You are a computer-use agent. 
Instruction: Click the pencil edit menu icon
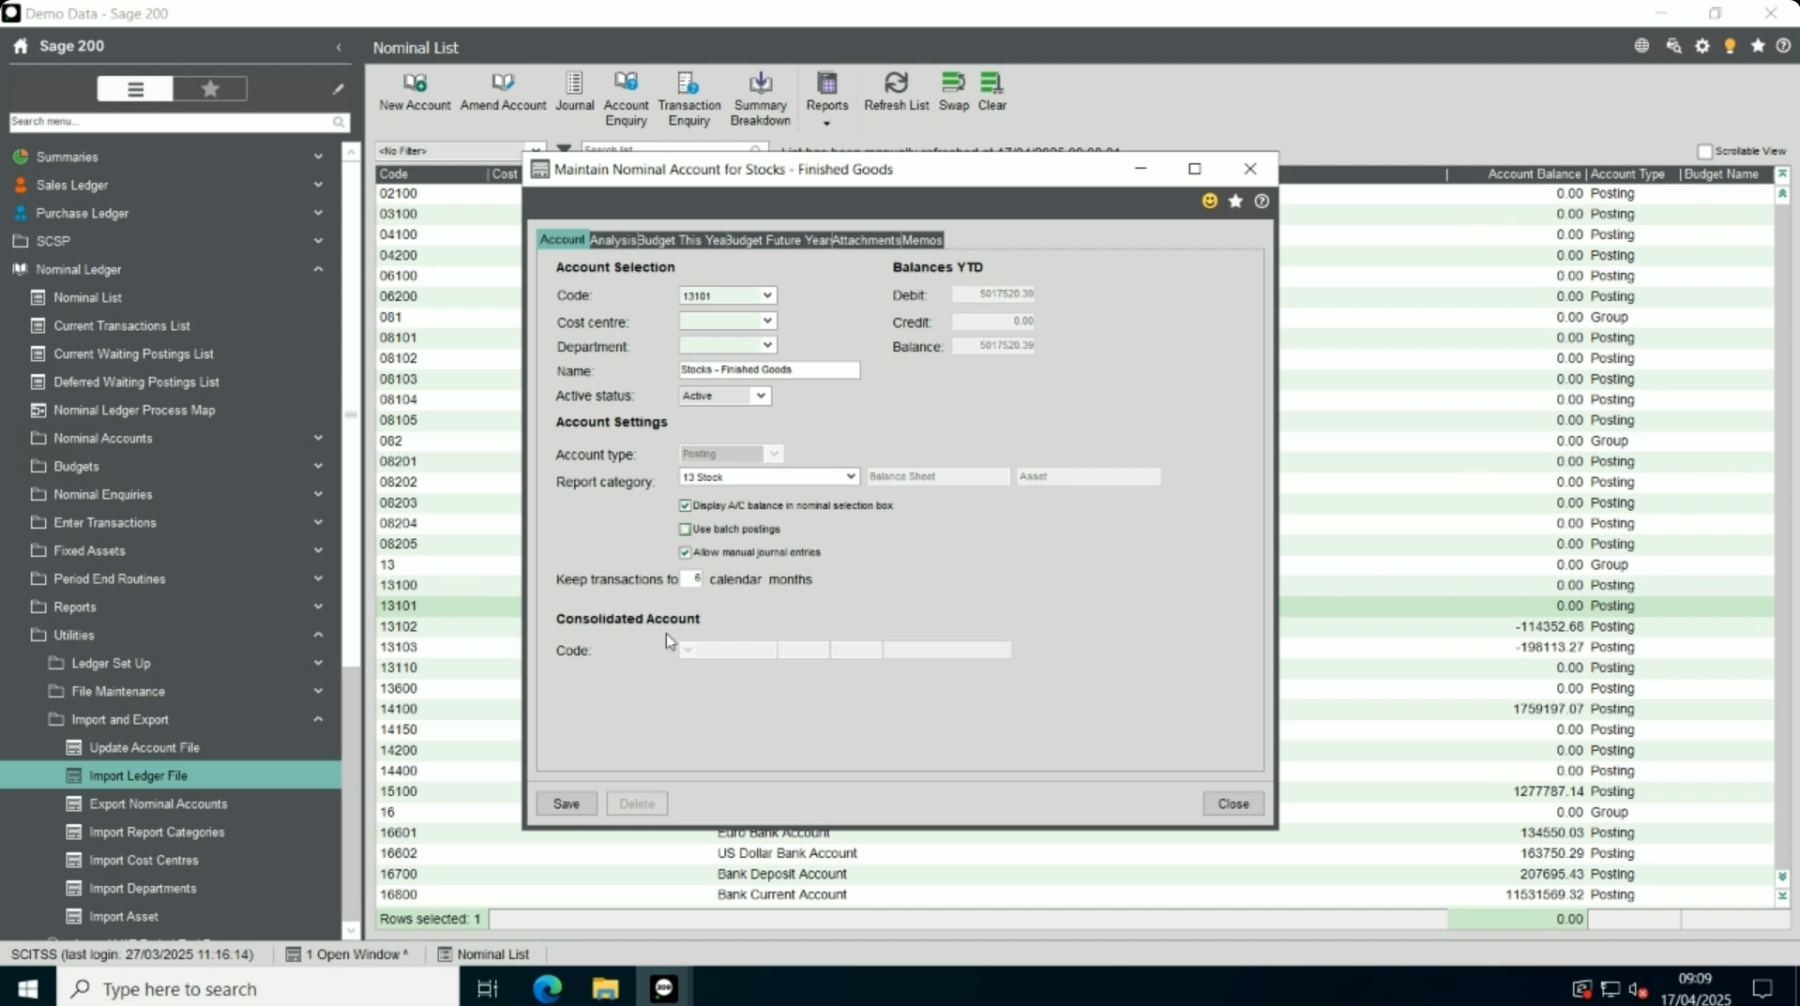coord(338,89)
